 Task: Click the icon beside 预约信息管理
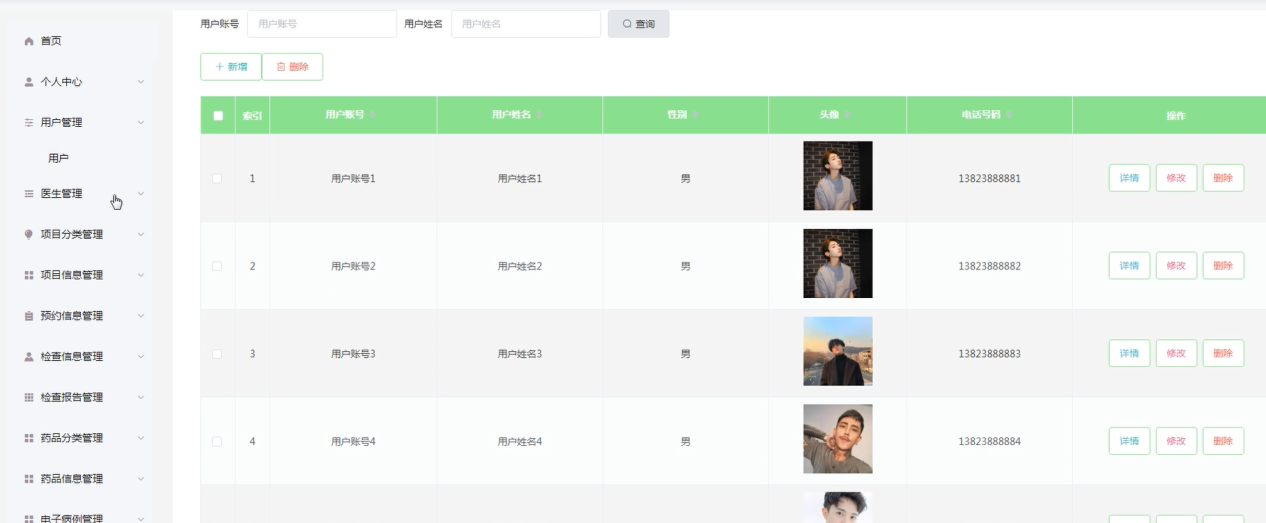point(29,316)
